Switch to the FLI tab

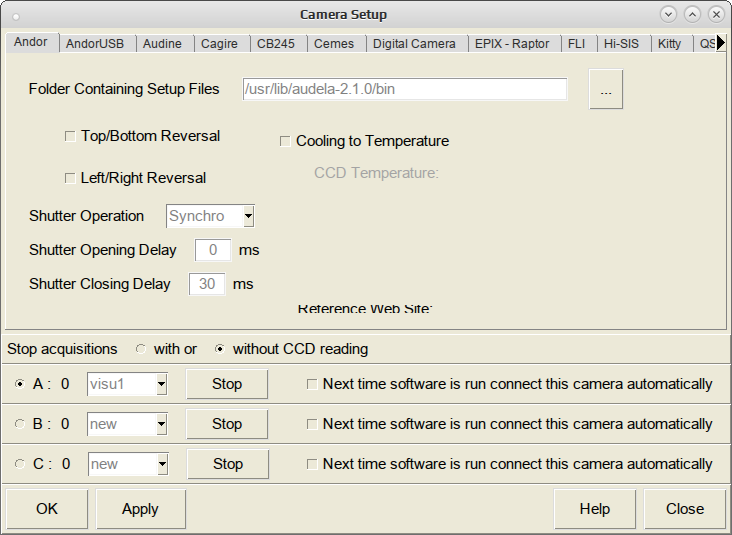576,44
